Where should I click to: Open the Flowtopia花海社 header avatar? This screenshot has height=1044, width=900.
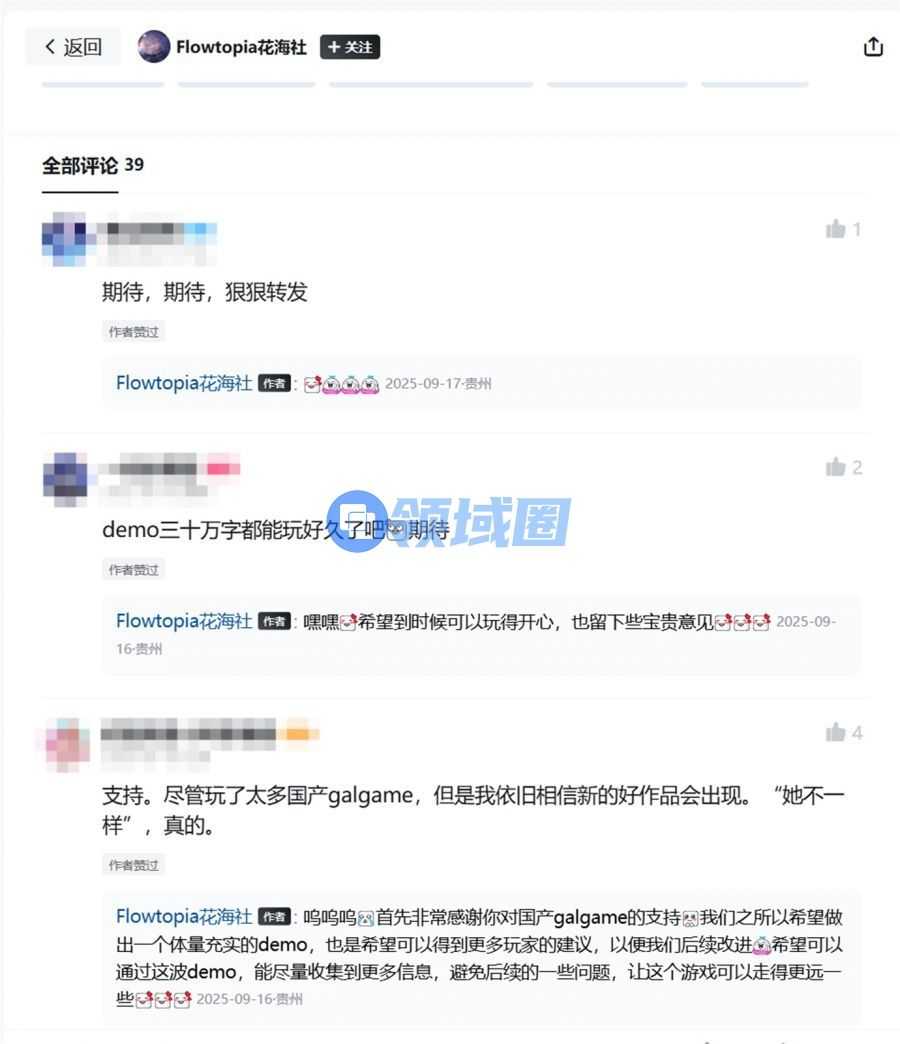pyautogui.click(x=154, y=47)
